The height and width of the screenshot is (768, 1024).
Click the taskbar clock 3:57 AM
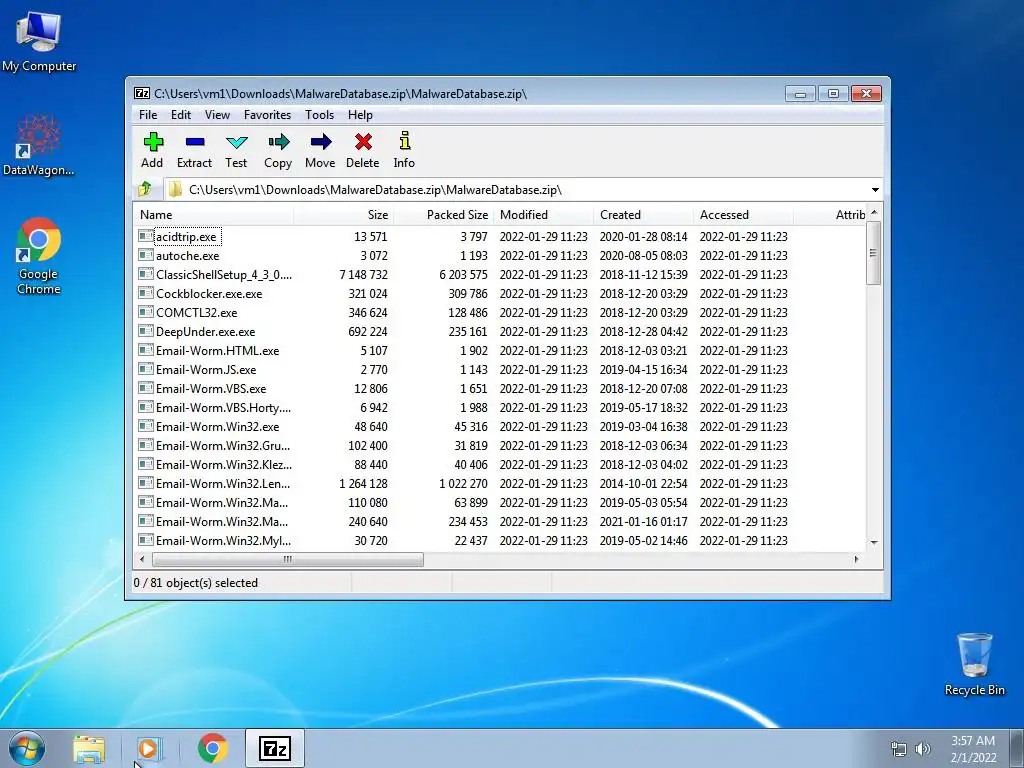coord(973,741)
